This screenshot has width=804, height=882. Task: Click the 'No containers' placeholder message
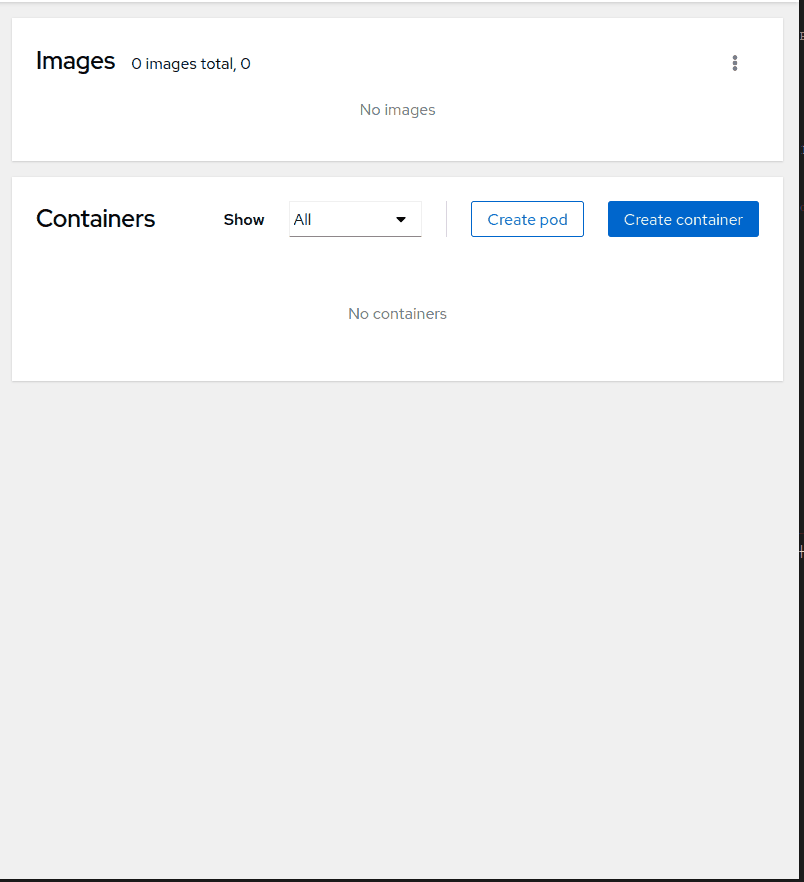[397, 314]
